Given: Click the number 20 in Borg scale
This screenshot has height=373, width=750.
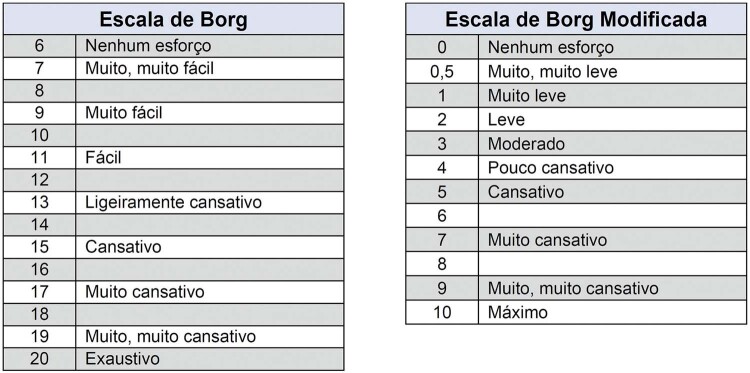Looking at the screenshot, I should tap(40, 359).
